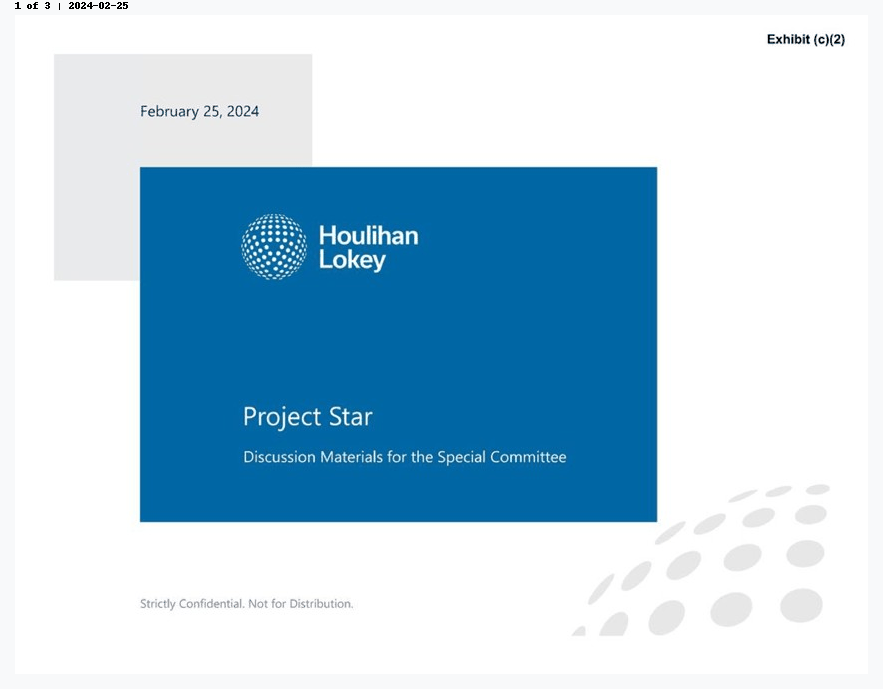The height and width of the screenshot is (689, 883).
Task: Click the 'Project Star' title
Action: (x=307, y=417)
